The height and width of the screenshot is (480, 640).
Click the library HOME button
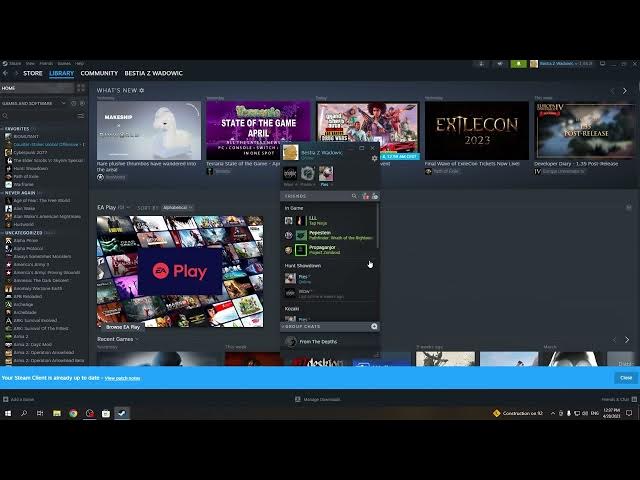tap(38, 88)
